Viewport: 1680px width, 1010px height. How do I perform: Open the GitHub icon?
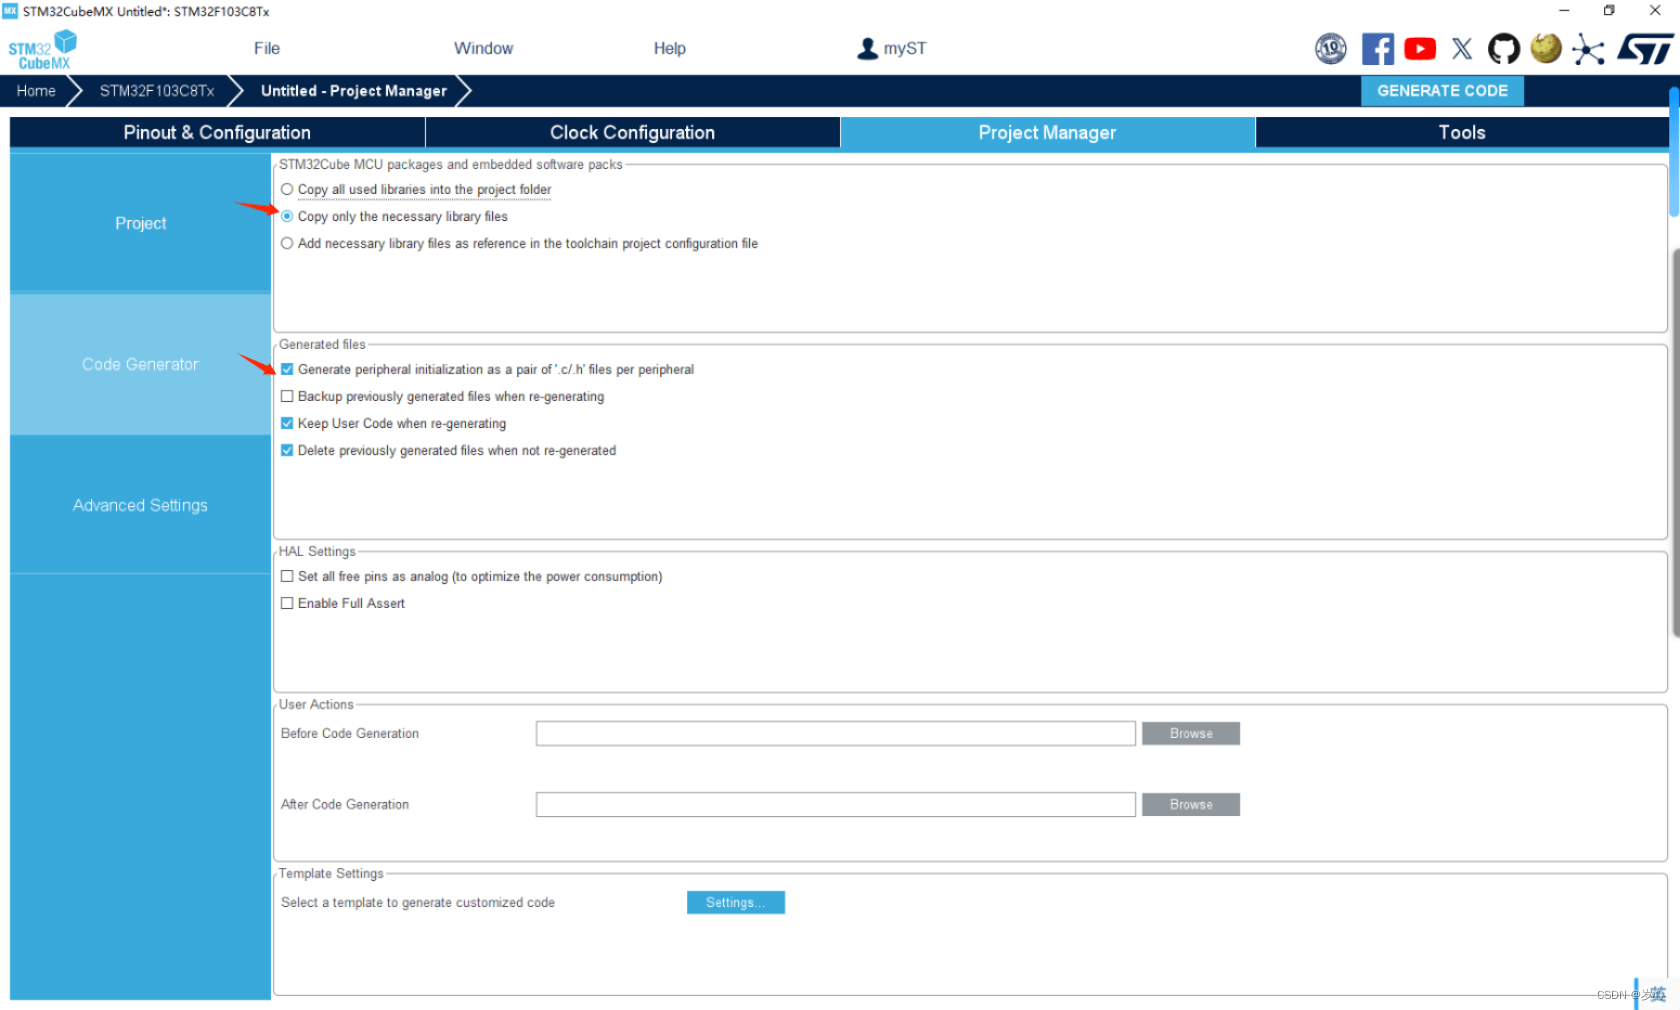click(1503, 49)
